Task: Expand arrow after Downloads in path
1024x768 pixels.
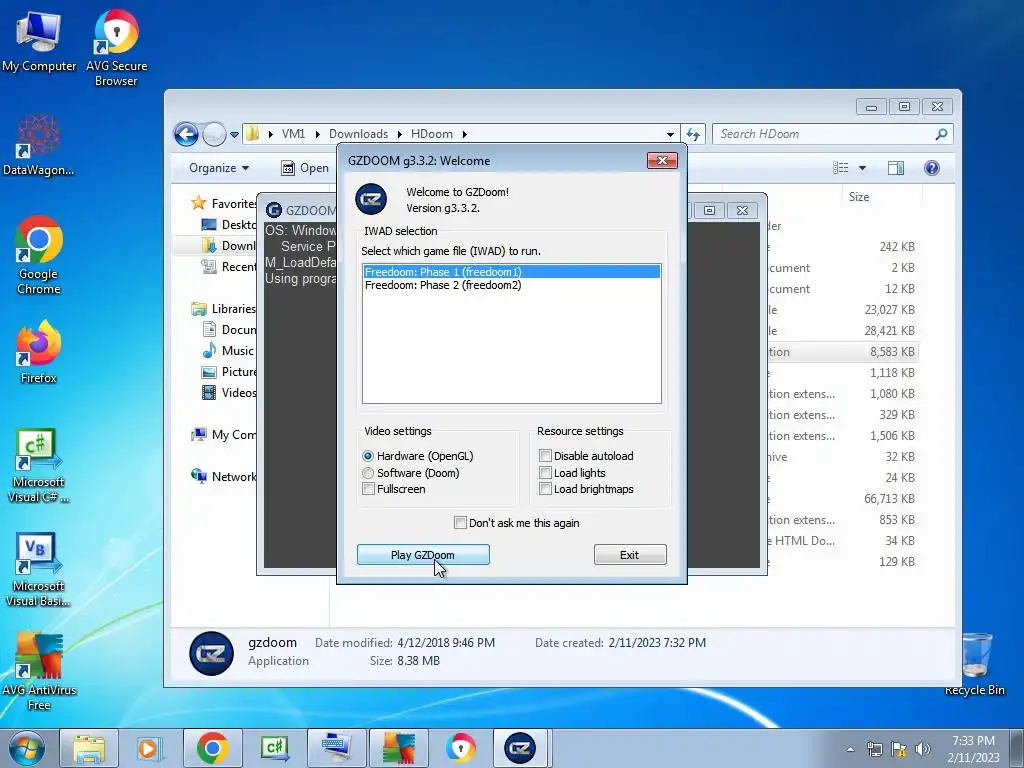Action: pyautogui.click(x=399, y=134)
